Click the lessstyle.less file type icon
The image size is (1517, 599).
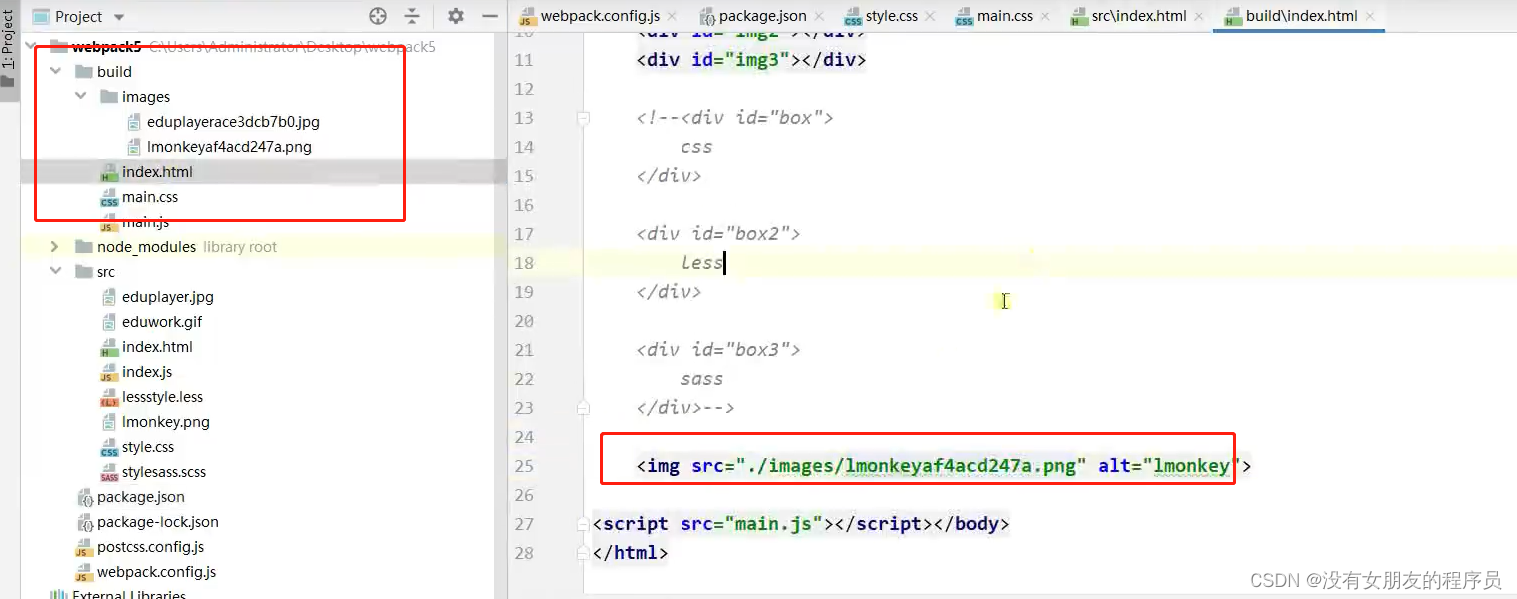coord(110,398)
